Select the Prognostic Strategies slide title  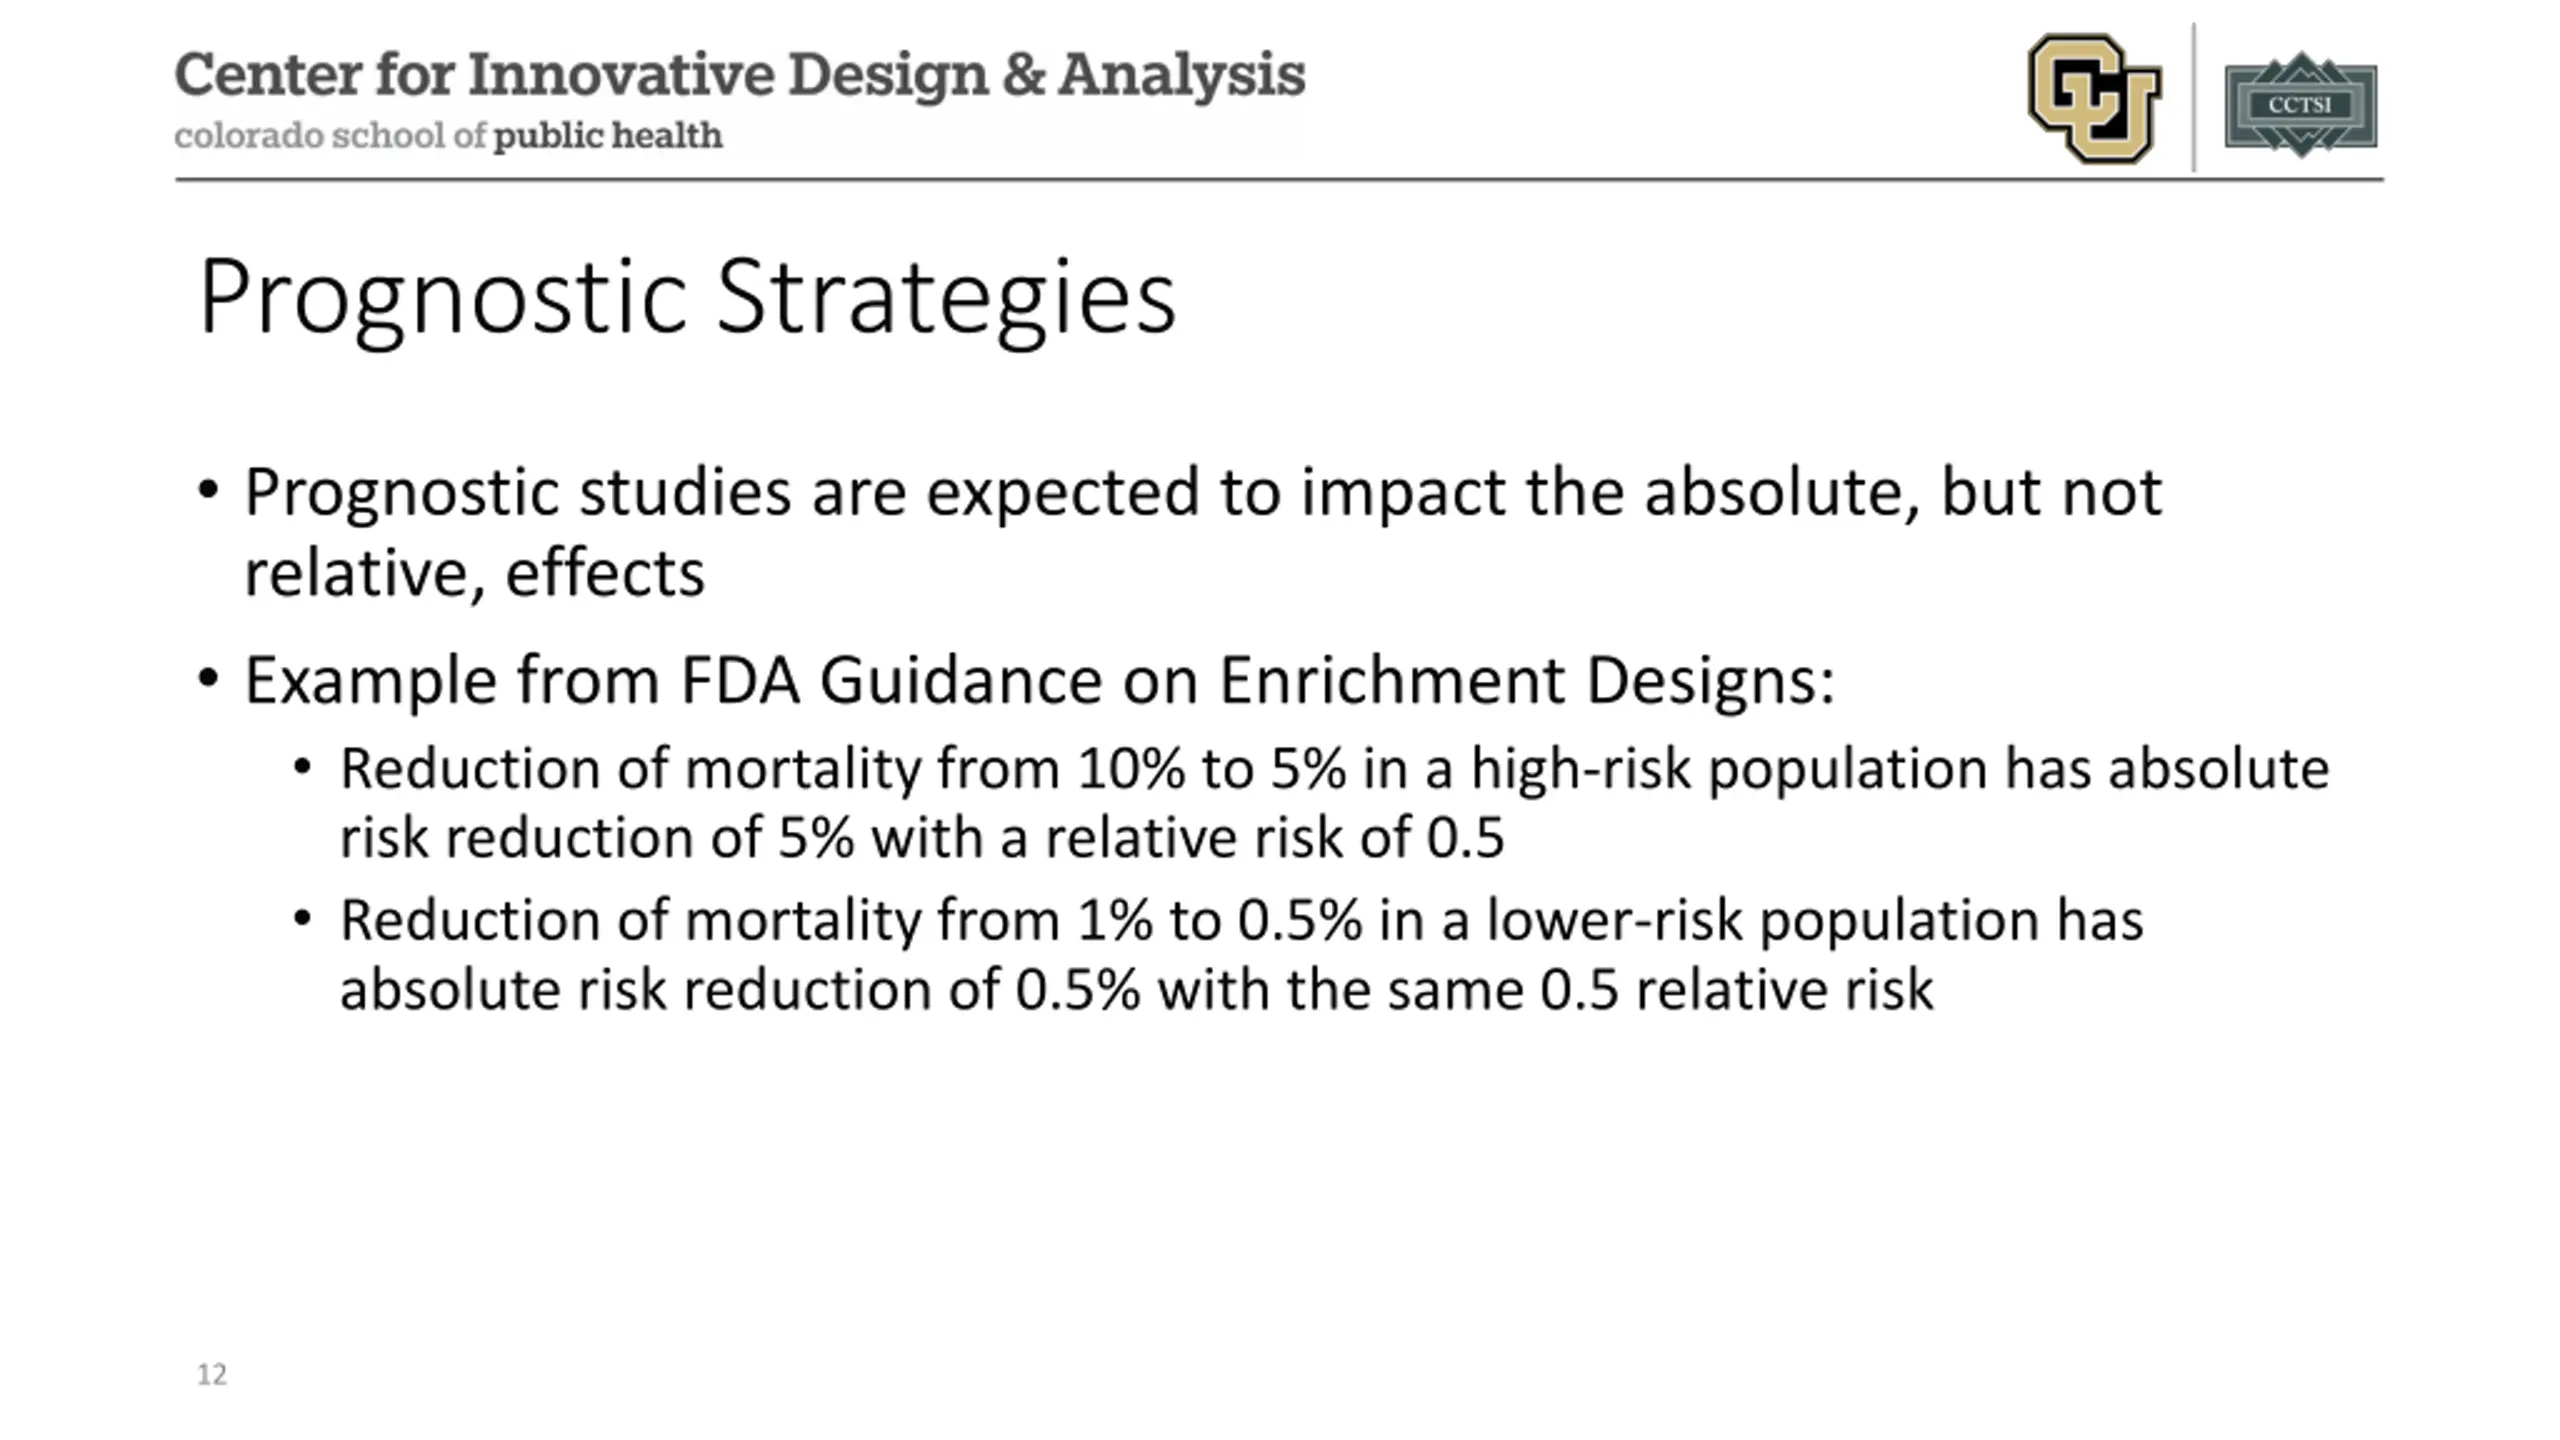click(x=687, y=297)
